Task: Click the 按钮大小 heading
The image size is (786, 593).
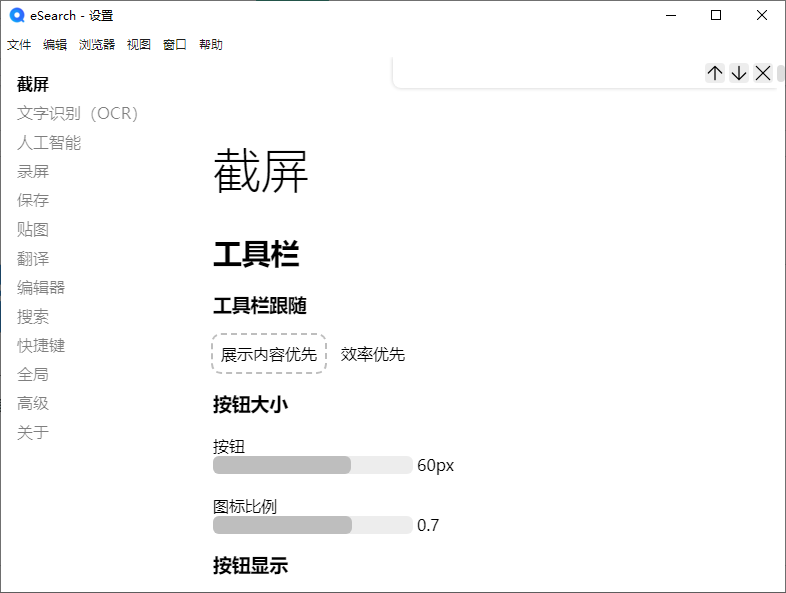Action: click(251, 405)
